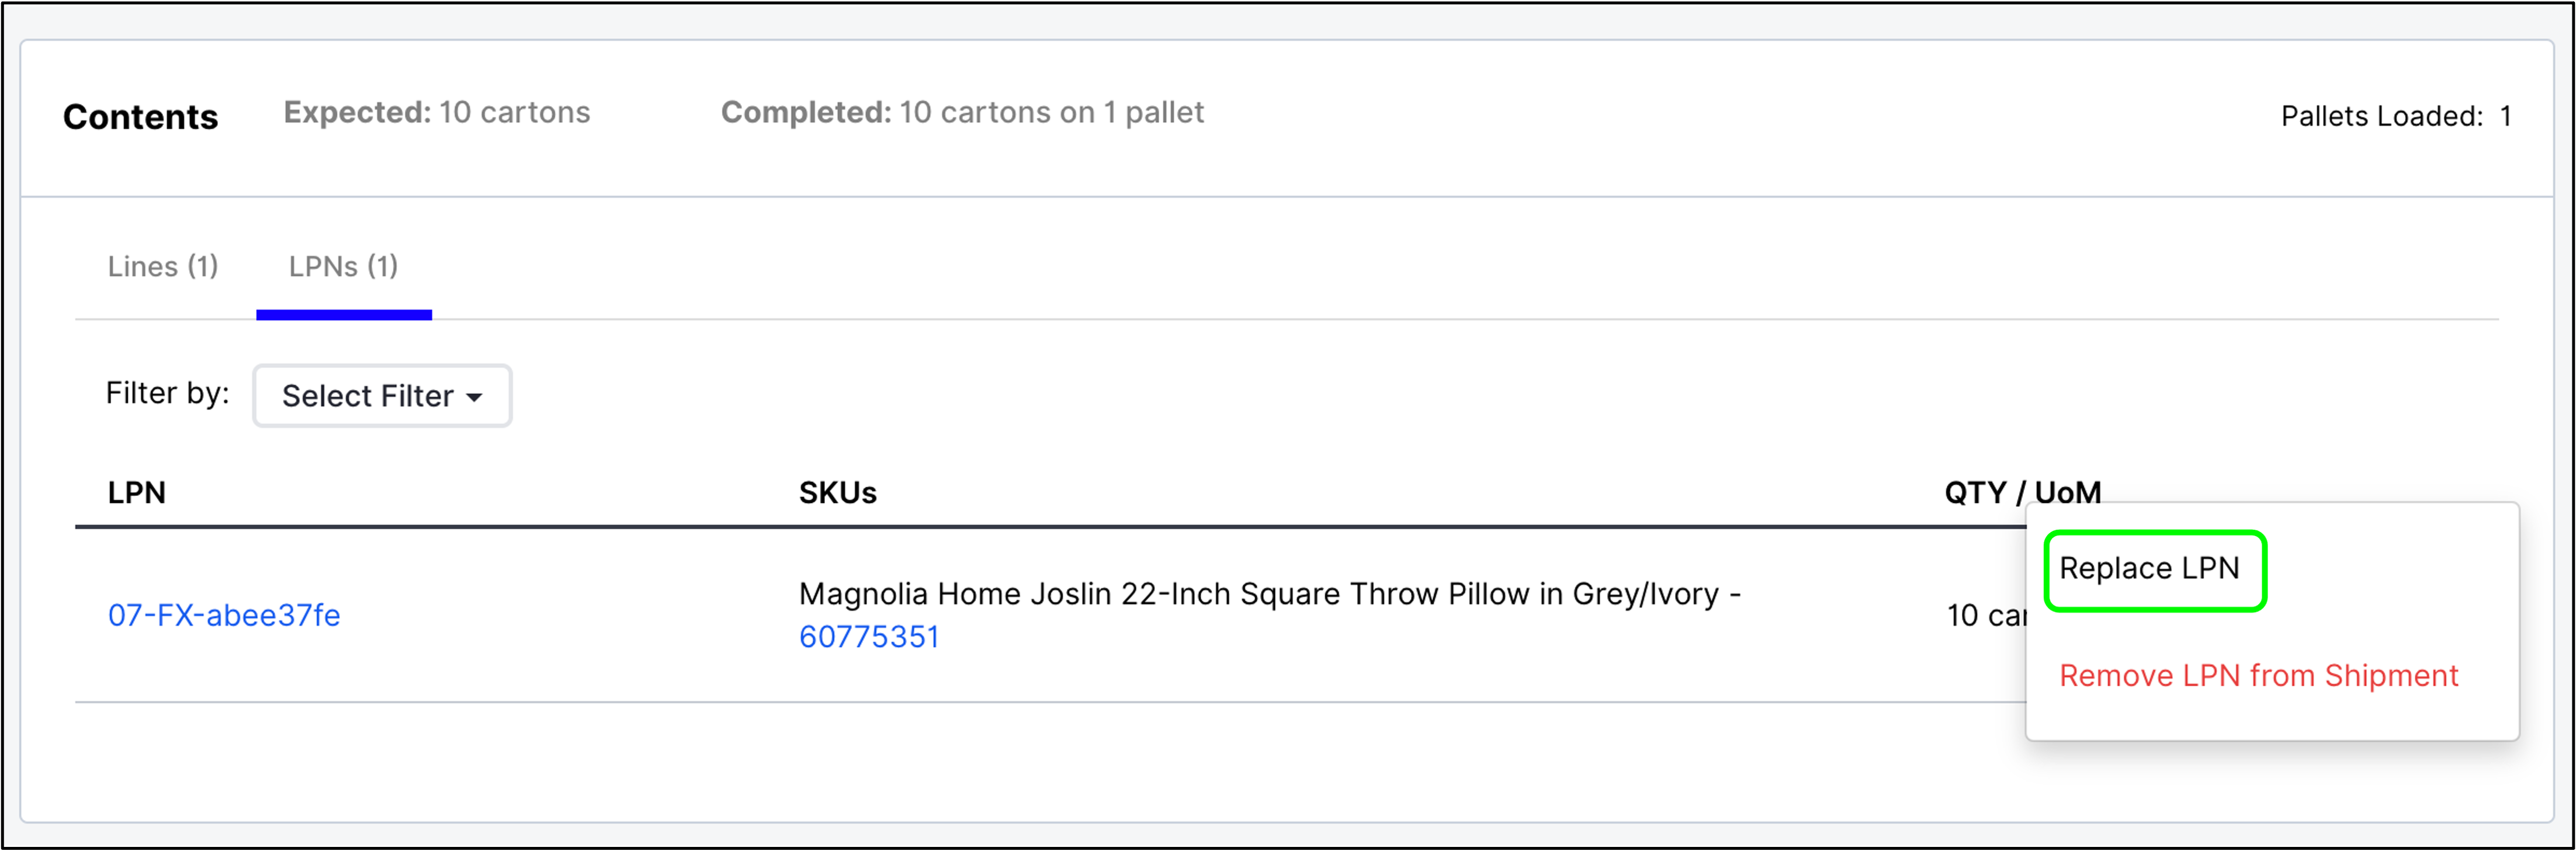The image size is (2576, 851).
Task: Open LPN 07-FX-abee37fe details
Action: click(x=223, y=615)
